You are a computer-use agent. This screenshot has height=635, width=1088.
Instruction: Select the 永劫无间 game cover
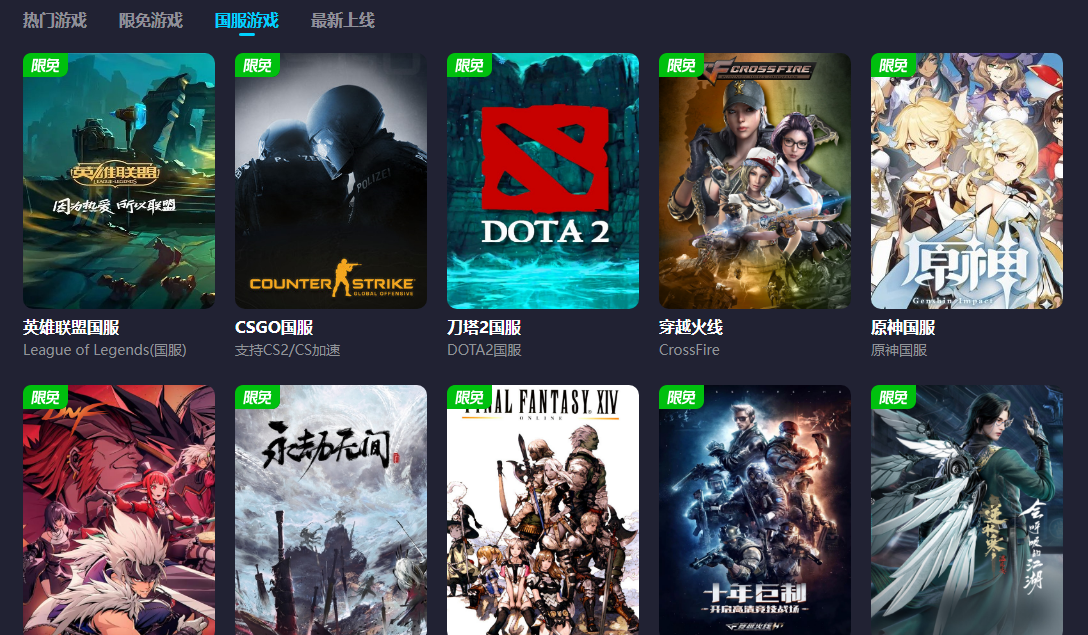331,510
